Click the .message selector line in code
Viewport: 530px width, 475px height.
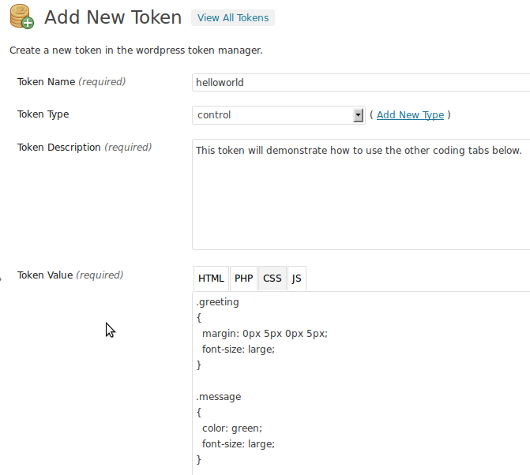[218, 397]
